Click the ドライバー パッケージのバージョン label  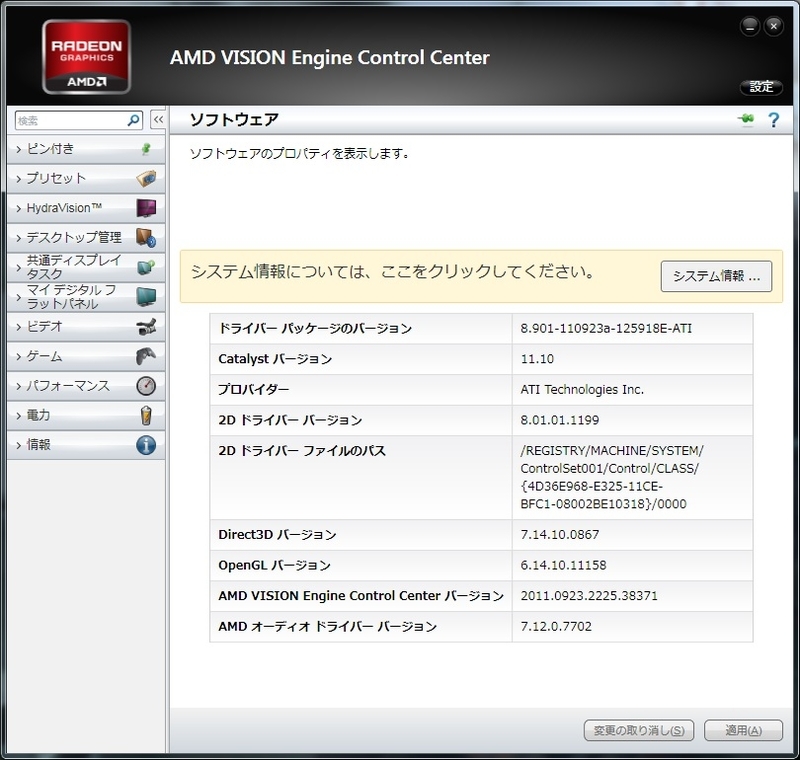315,328
